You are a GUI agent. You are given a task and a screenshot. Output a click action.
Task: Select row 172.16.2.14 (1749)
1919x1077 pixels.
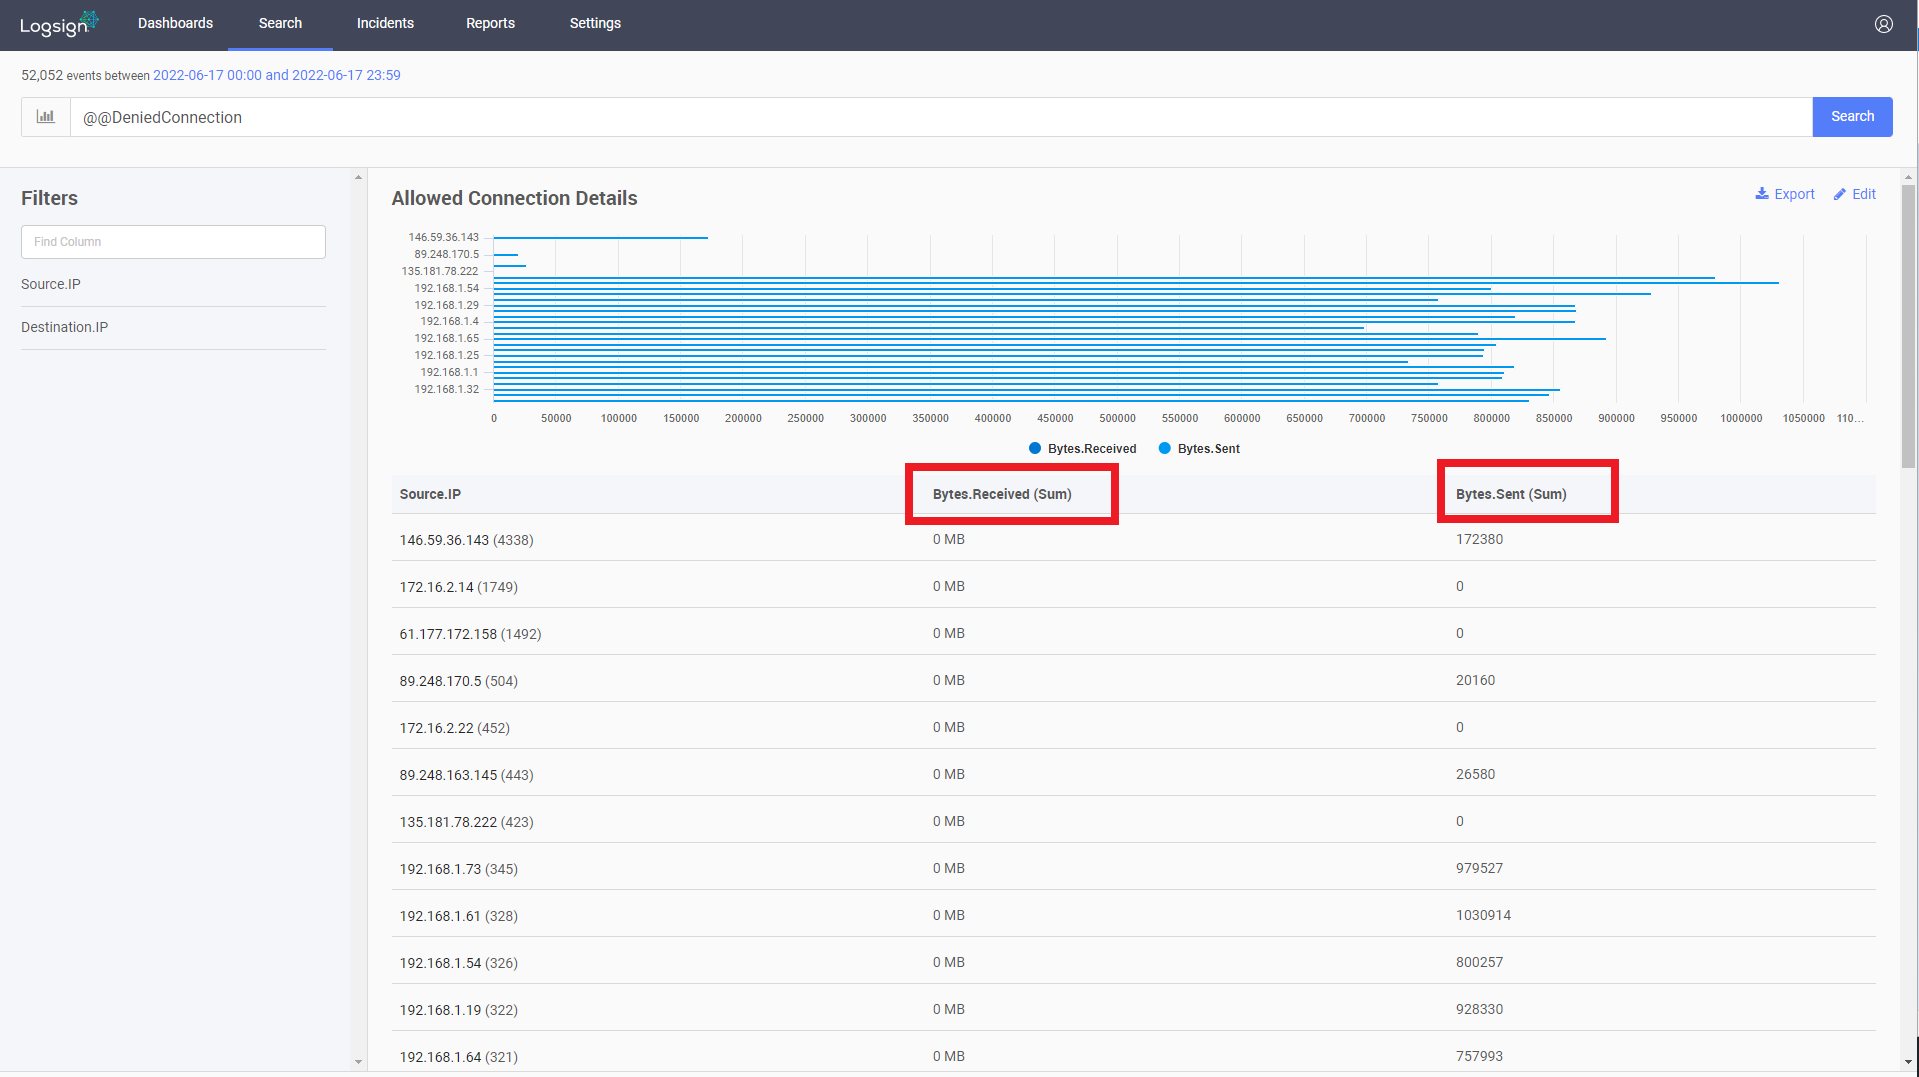click(1133, 586)
